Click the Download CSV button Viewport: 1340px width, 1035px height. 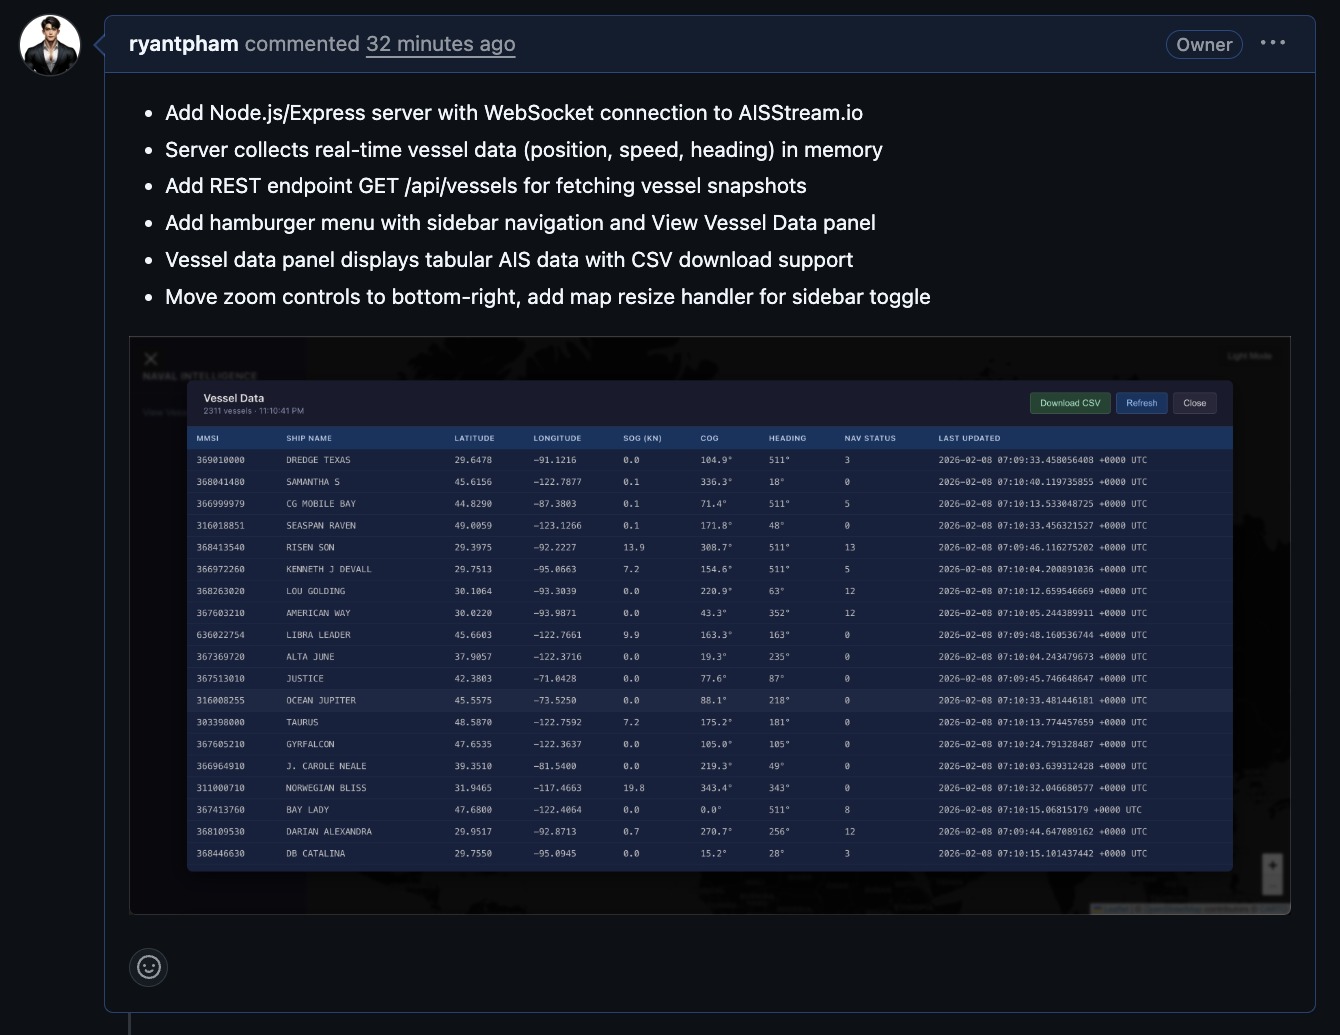1070,403
